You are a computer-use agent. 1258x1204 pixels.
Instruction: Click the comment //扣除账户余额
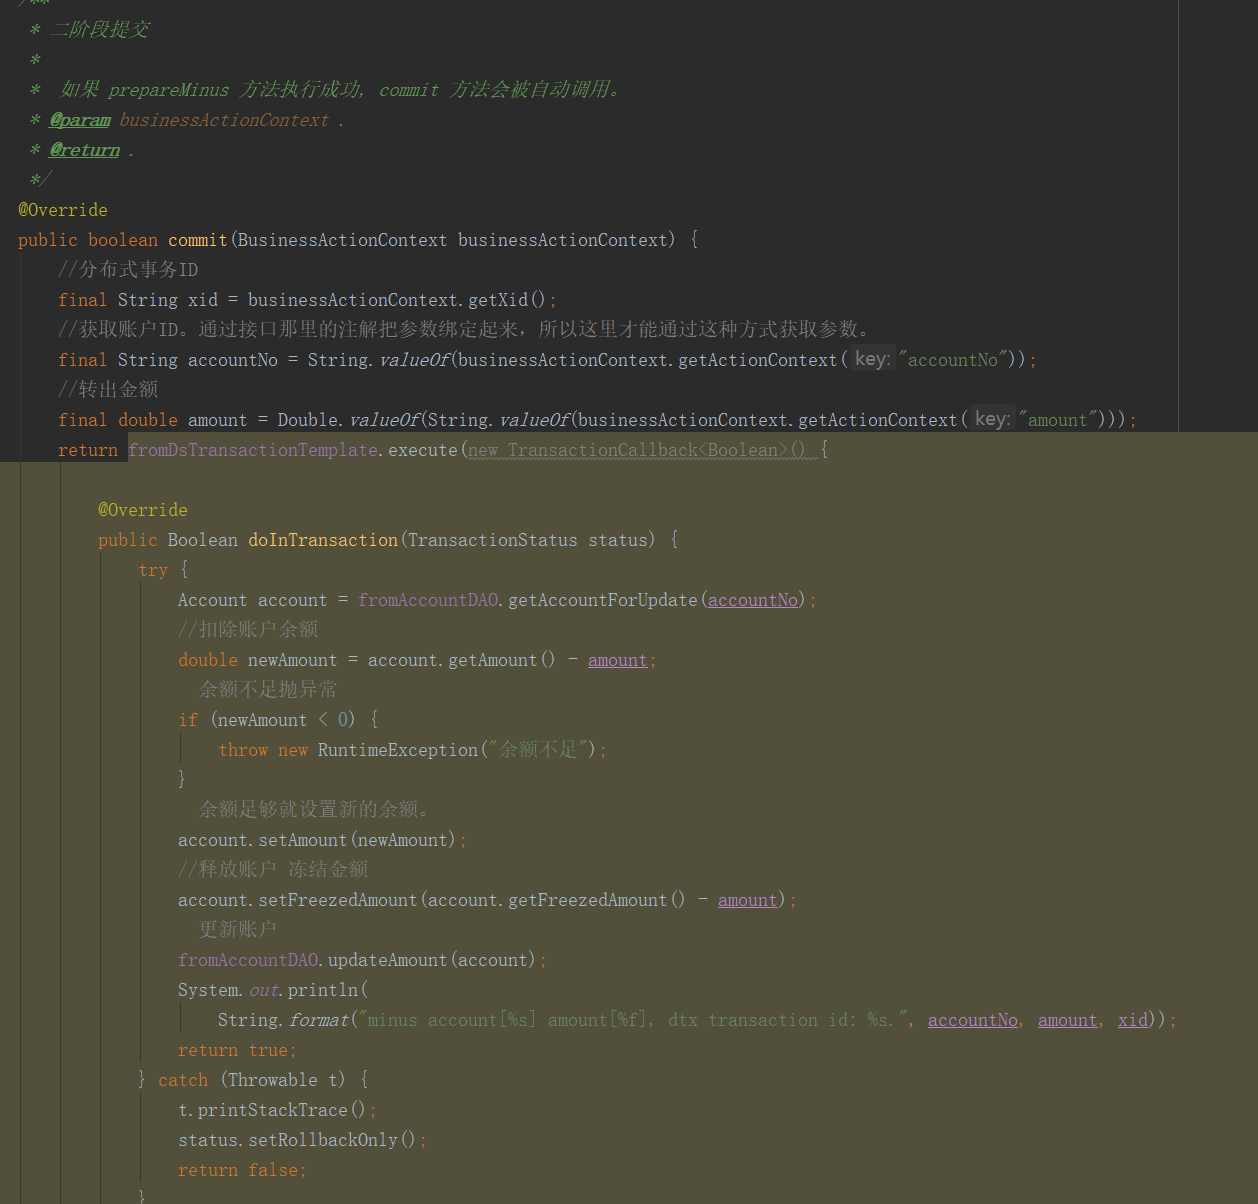(248, 629)
